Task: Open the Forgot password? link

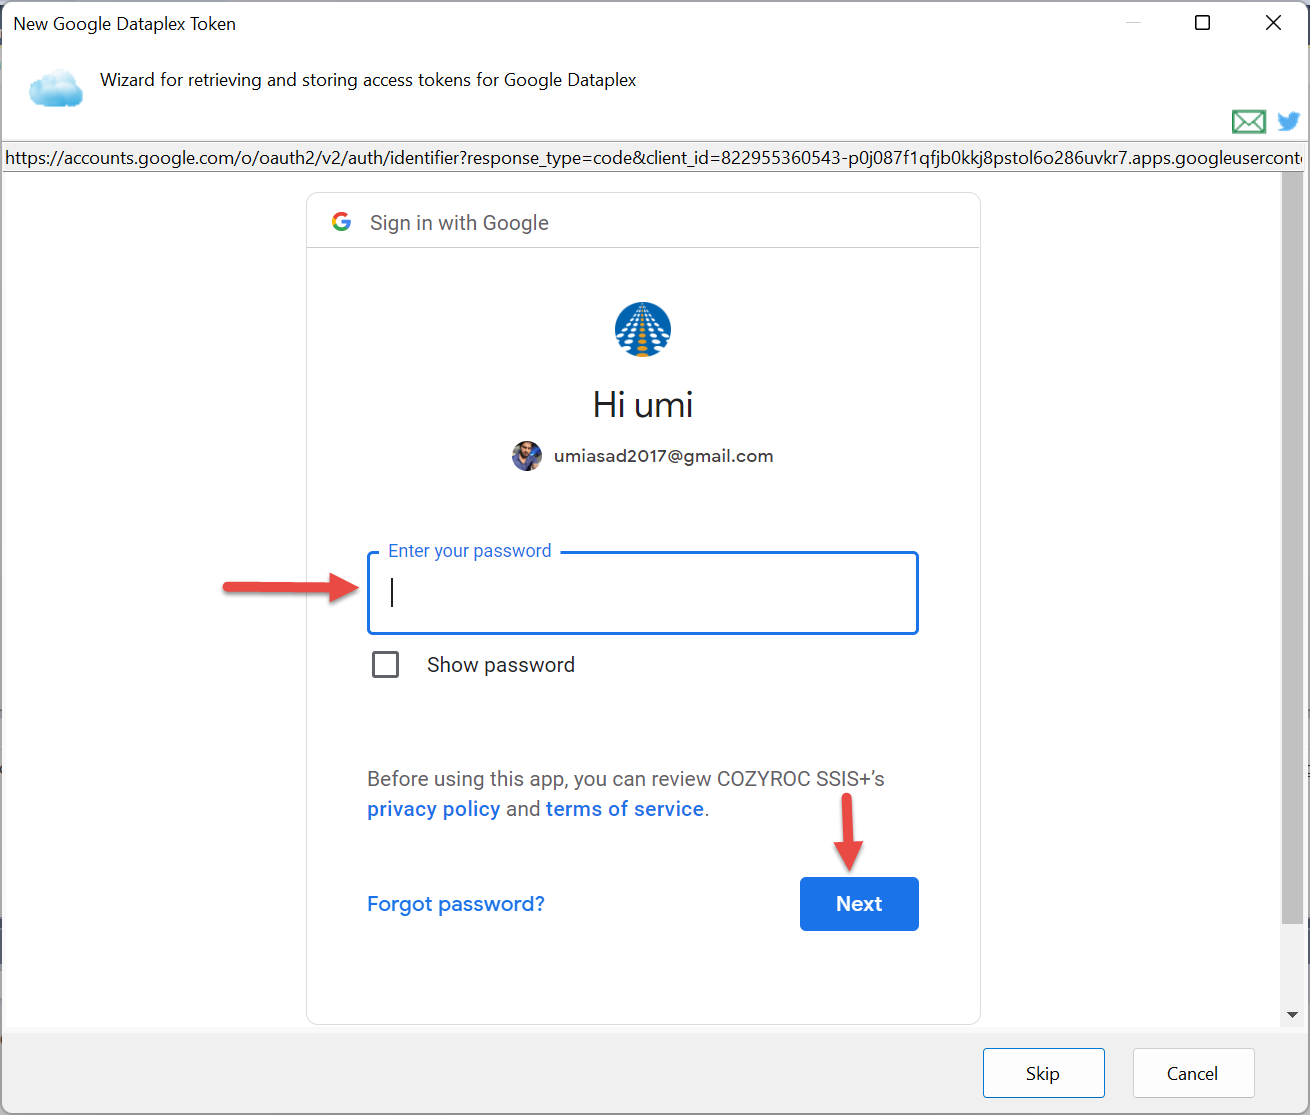Action: click(456, 904)
